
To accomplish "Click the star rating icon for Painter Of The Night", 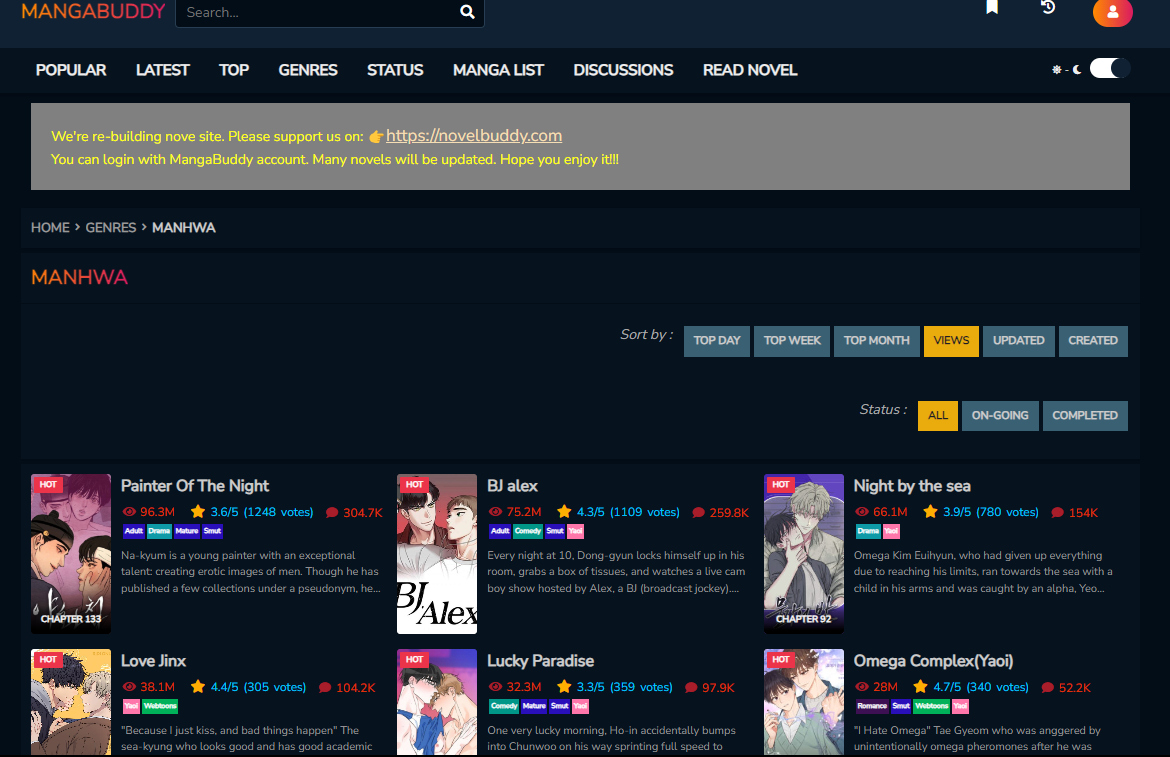I will (x=198, y=512).
